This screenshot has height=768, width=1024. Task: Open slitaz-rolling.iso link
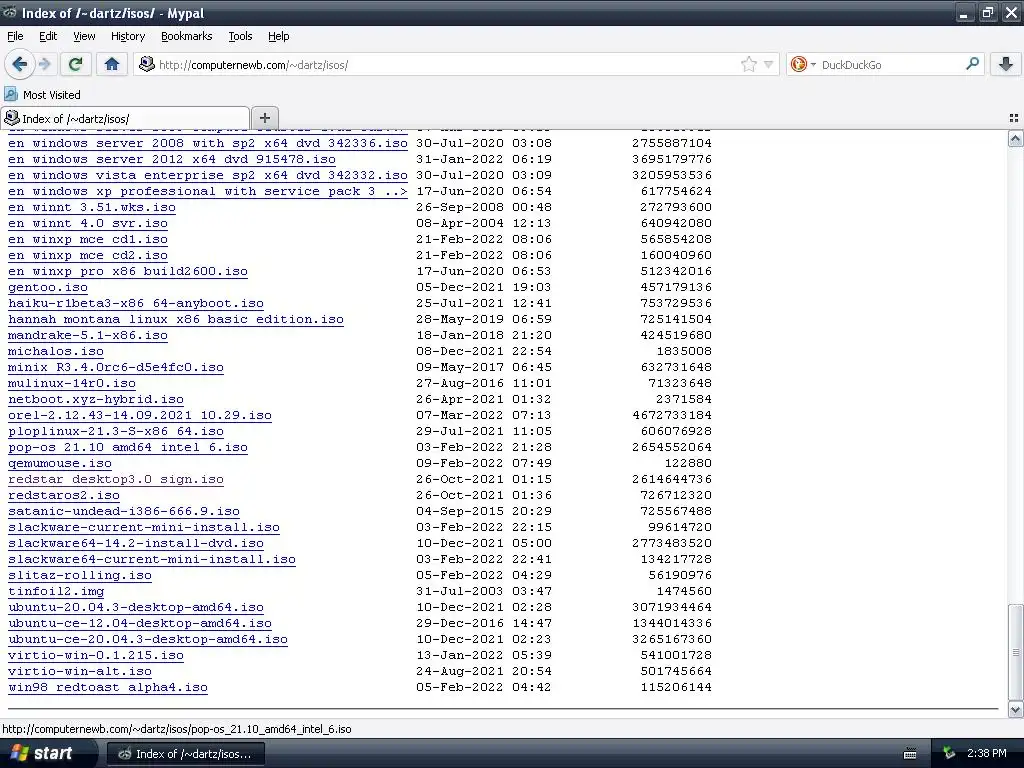[80, 575]
